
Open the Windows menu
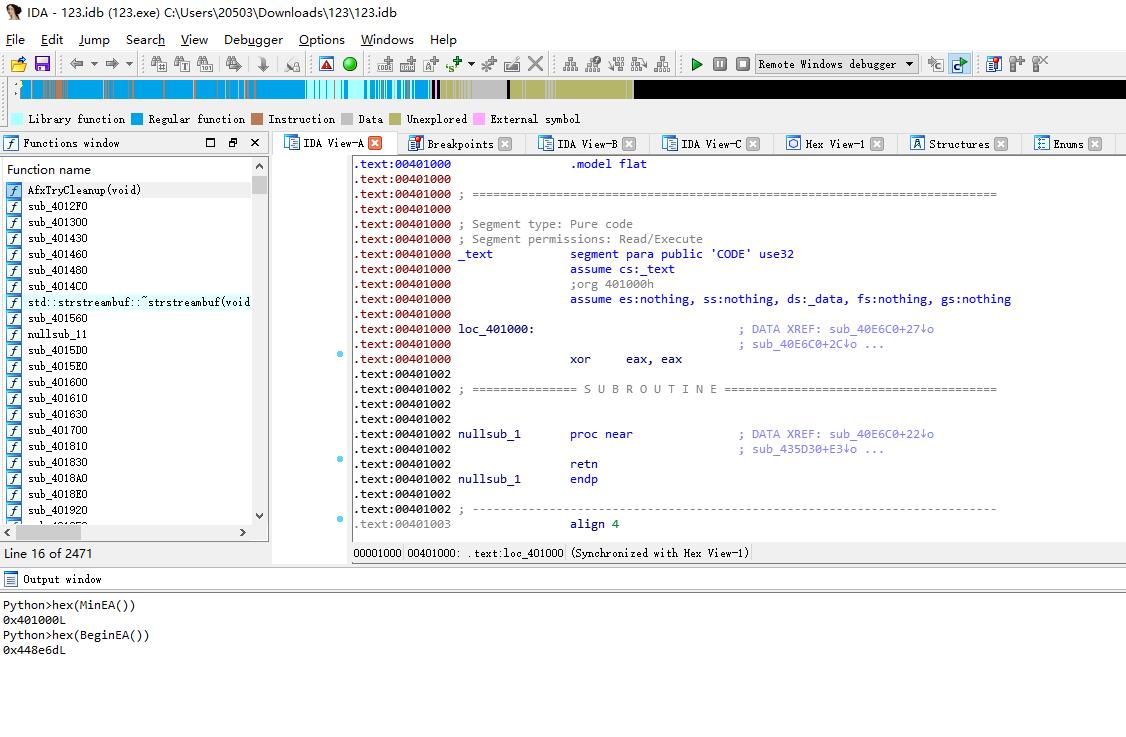coord(387,40)
